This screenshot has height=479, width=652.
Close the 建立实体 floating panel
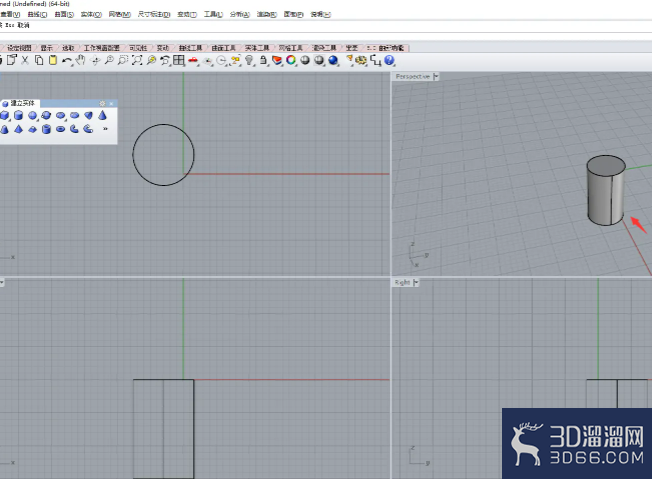[x=111, y=104]
